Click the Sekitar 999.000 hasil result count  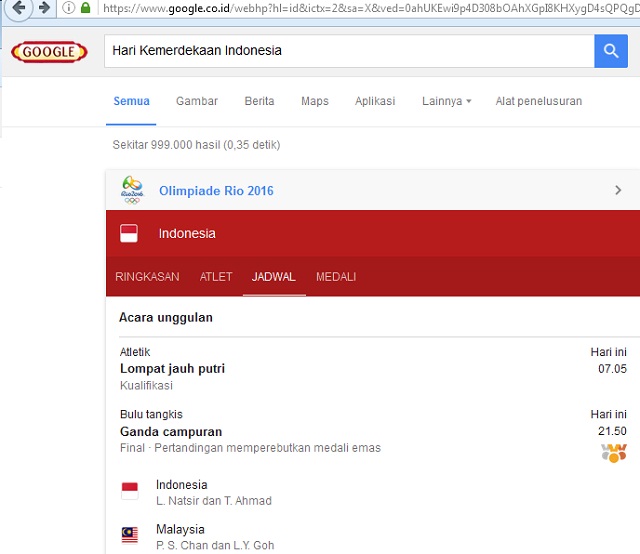[x=196, y=145]
